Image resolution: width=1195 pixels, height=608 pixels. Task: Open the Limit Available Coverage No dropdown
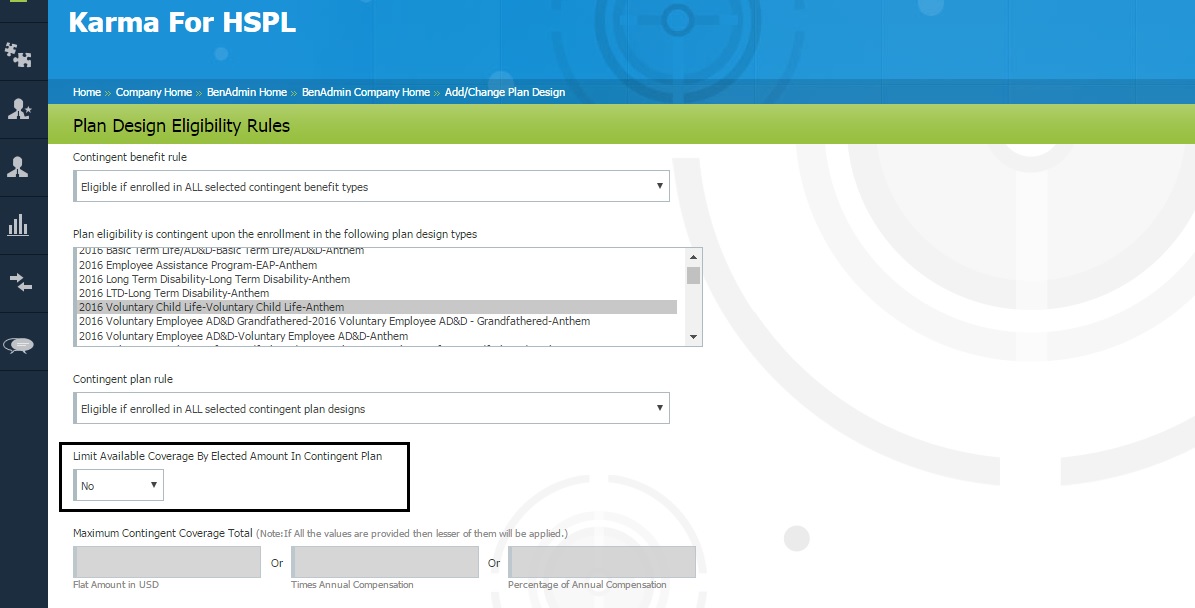click(118, 485)
